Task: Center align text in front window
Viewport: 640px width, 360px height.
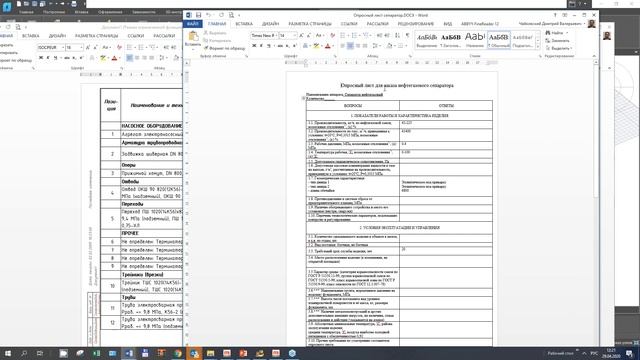Action: pos(350,46)
